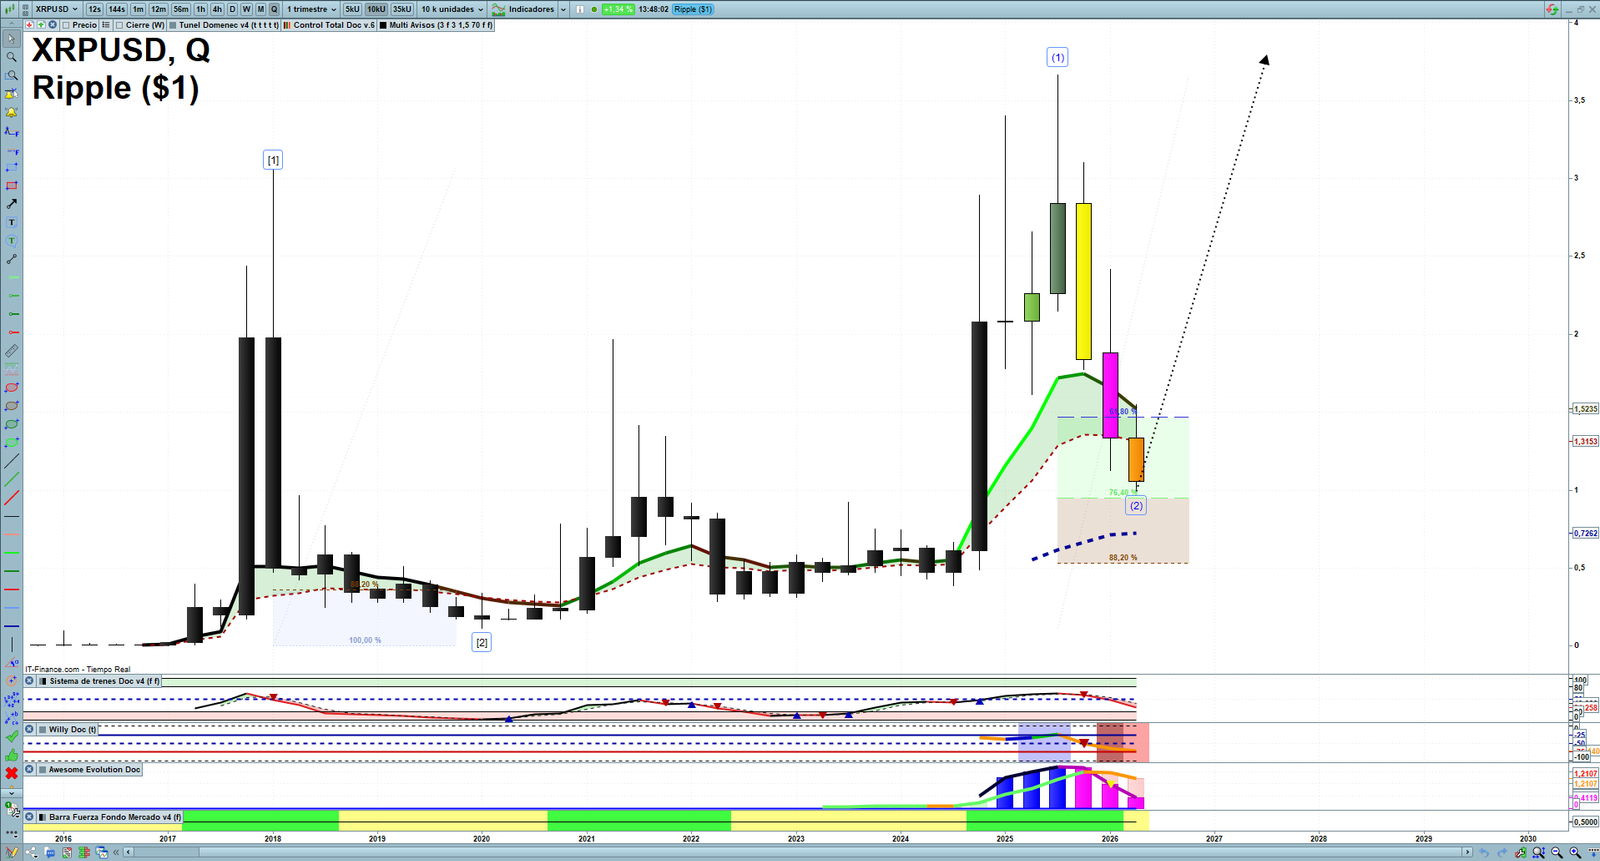Click the +1,34 % change badge
Image resolution: width=1600 pixels, height=861 pixels.
coord(618,9)
